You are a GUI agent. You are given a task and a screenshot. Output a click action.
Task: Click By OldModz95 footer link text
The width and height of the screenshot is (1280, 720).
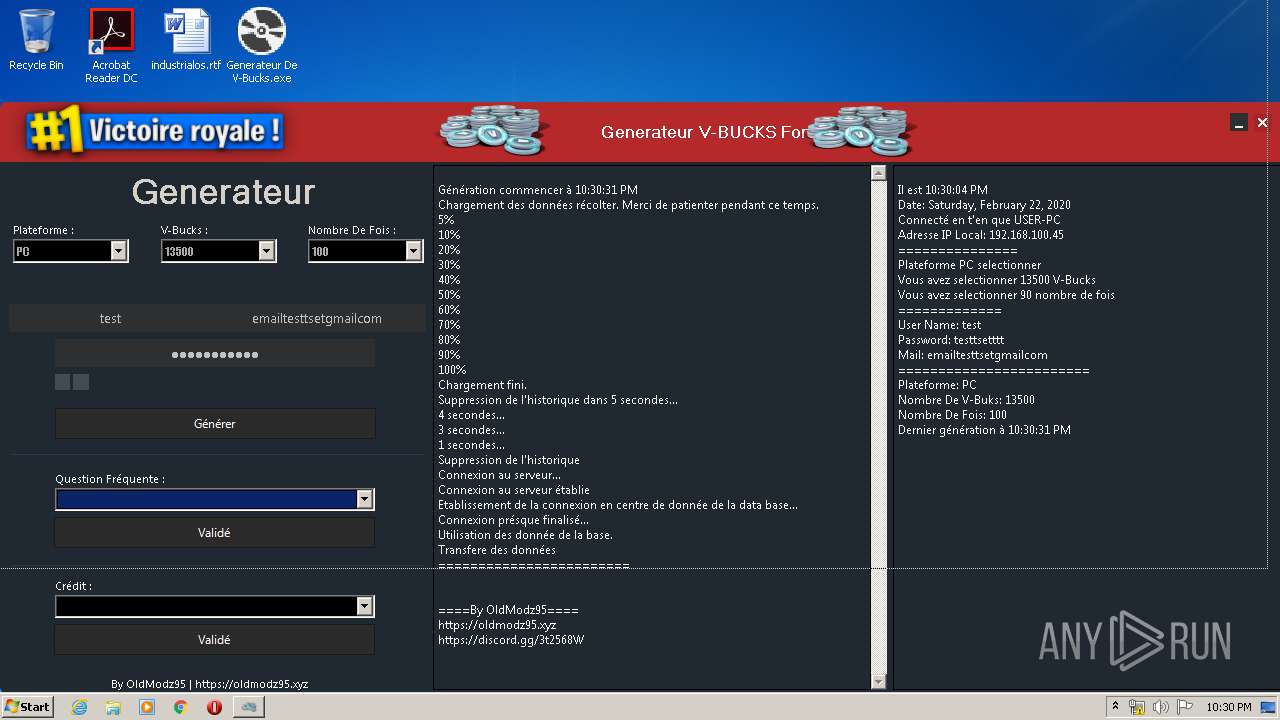click(210, 684)
